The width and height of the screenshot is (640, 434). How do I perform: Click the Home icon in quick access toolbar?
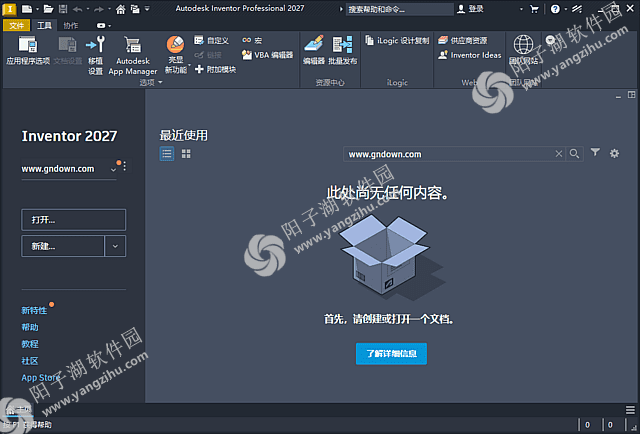(120, 9)
